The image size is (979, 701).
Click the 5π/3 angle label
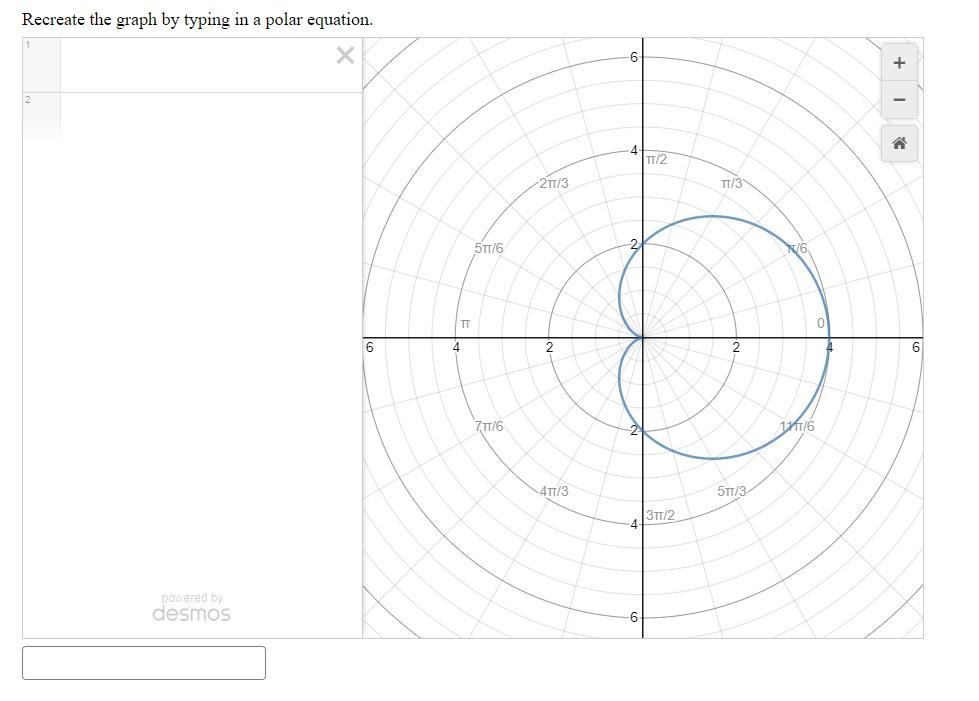point(730,491)
